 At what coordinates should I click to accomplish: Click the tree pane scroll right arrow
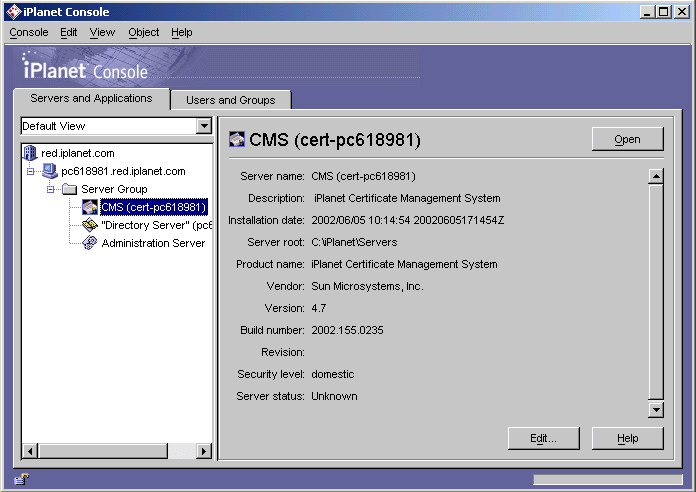coord(204,451)
